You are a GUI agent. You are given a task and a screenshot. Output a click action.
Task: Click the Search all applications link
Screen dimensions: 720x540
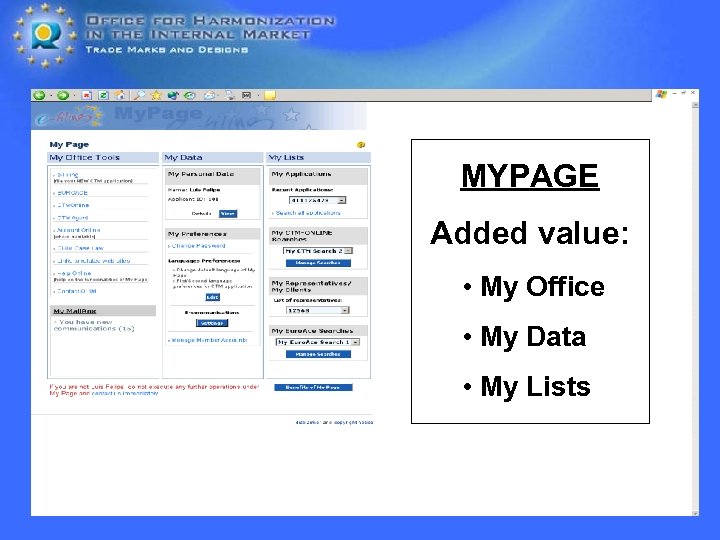coord(308,213)
